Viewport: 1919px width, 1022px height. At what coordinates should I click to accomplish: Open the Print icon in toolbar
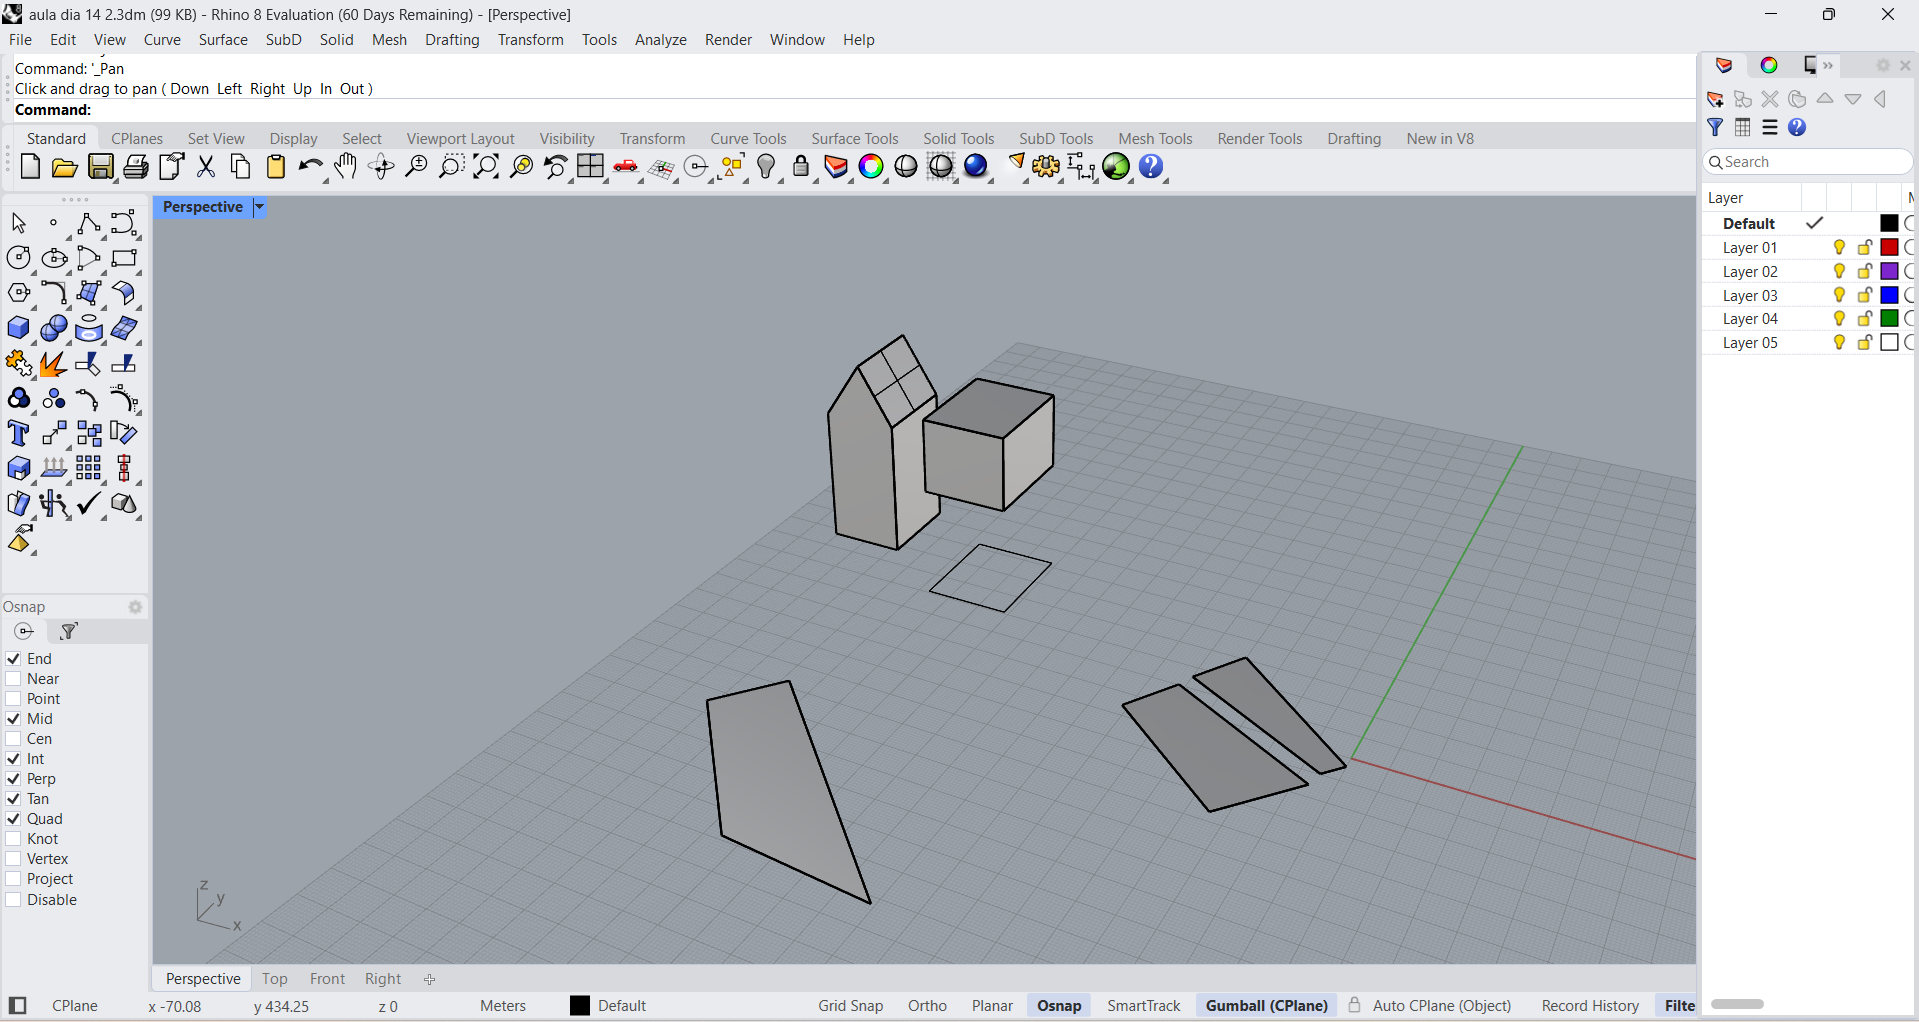[x=135, y=167]
